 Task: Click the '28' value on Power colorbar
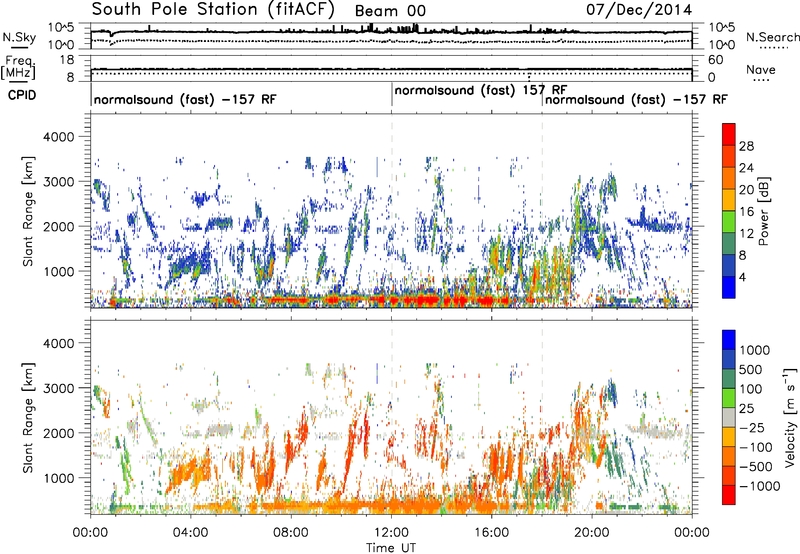[x=746, y=146]
